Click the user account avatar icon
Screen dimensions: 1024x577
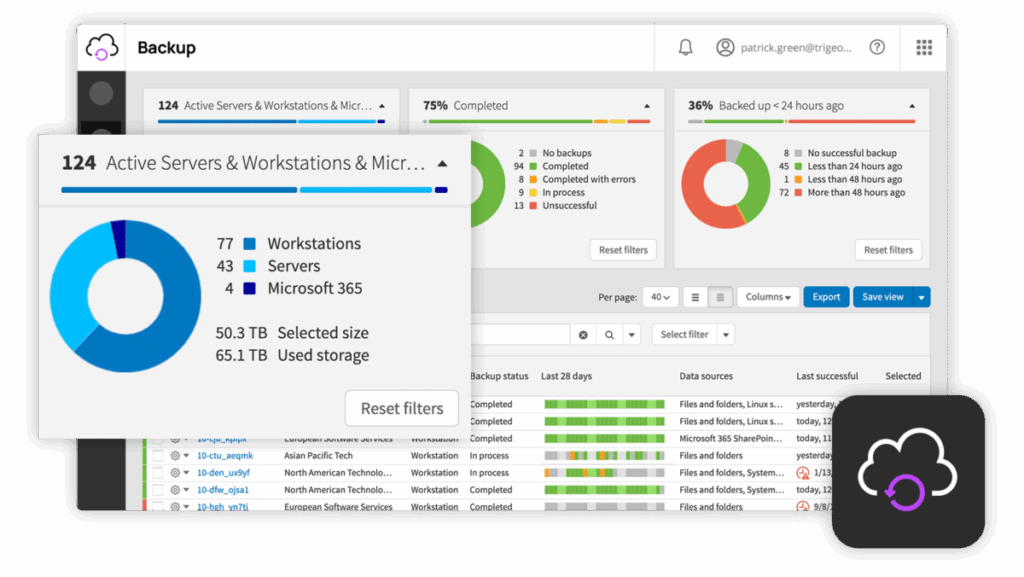(725, 47)
